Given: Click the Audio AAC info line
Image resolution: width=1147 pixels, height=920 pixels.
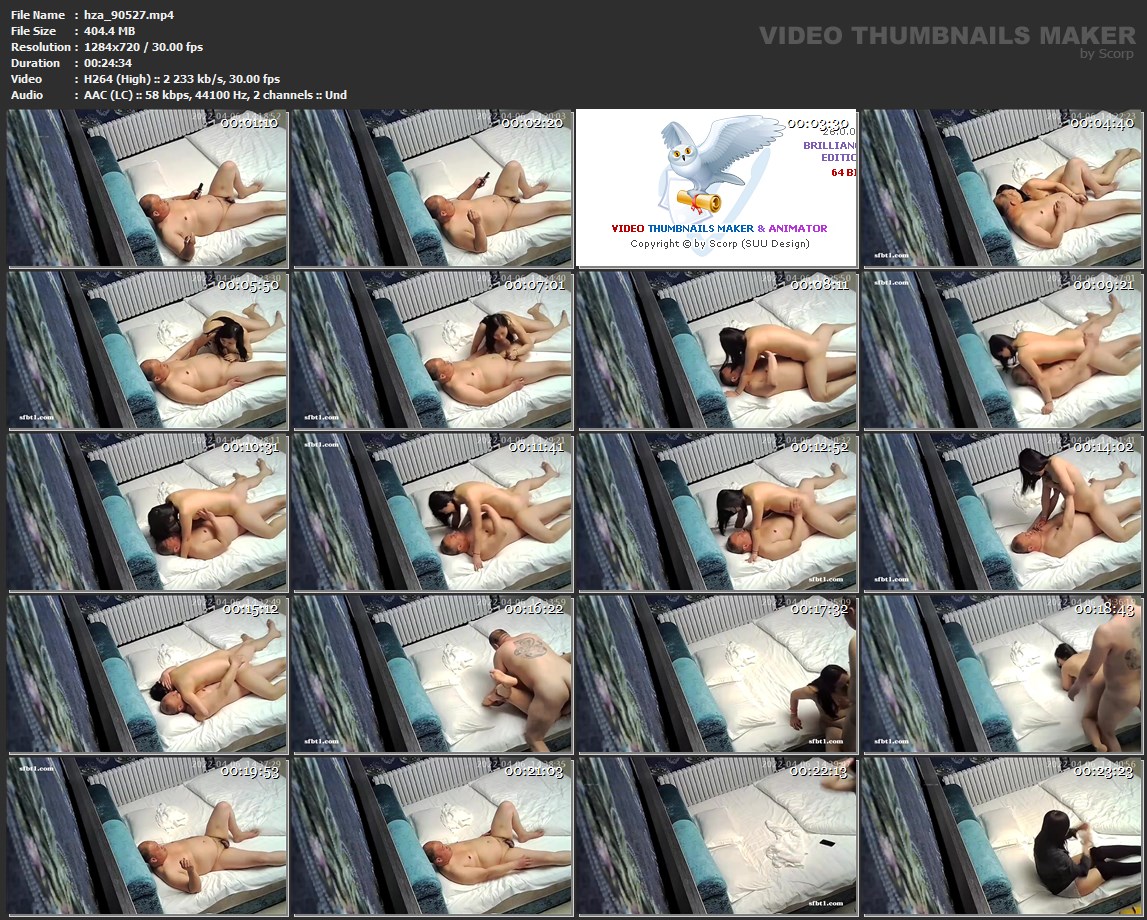Looking at the screenshot, I should (x=215, y=95).
